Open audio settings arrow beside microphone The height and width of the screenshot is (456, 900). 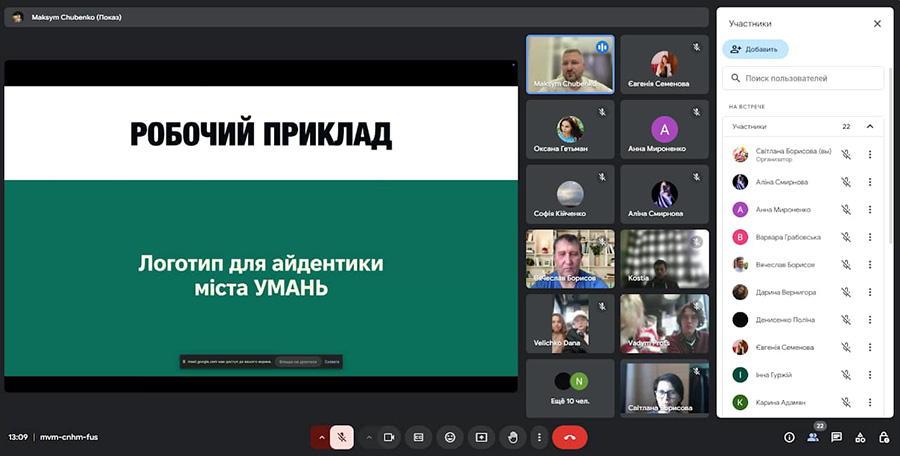[x=321, y=438]
